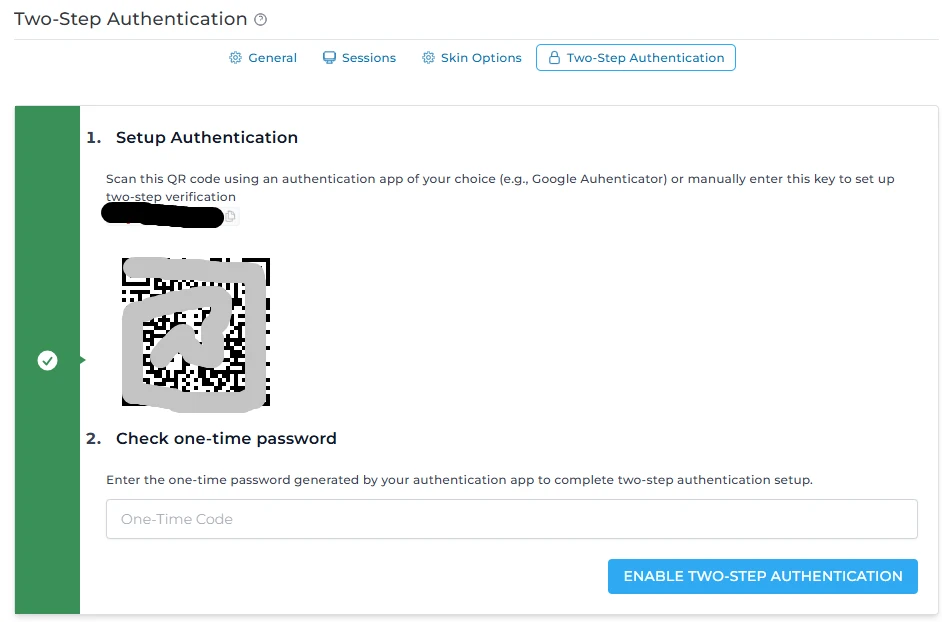The width and height of the screenshot is (942, 622).
Task: Open the General settings tab
Action: point(272,58)
